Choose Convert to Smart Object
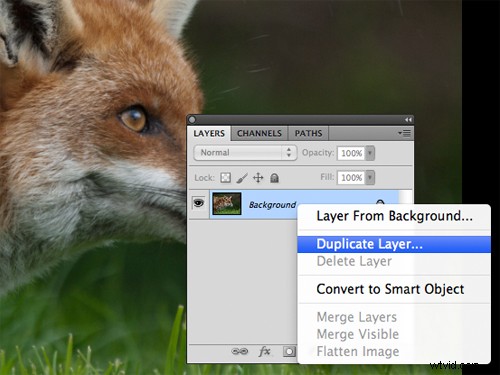 point(394,289)
